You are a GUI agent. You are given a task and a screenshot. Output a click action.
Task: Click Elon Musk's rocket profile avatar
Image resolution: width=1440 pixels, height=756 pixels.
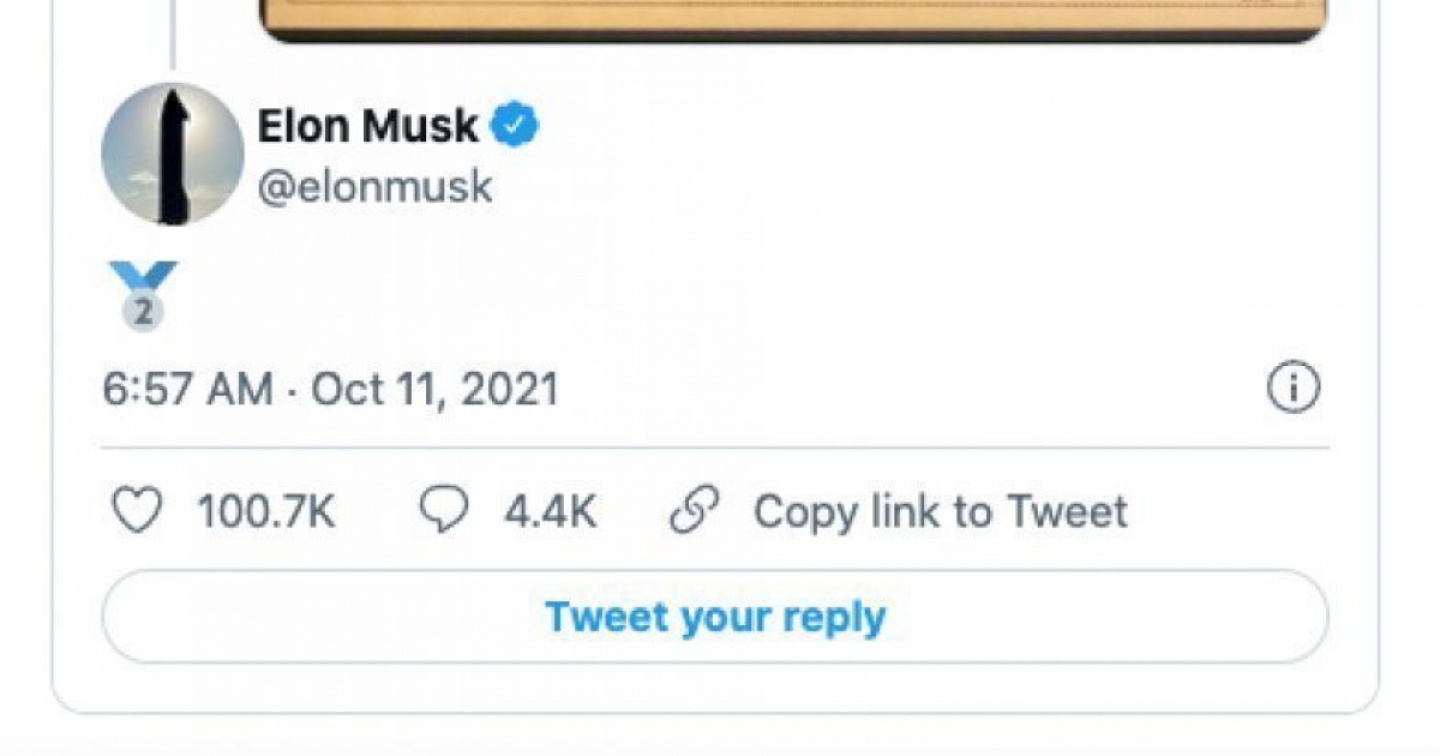point(172,153)
